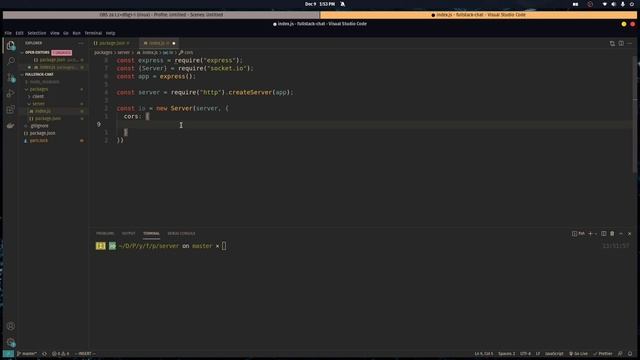The height and width of the screenshot is (360, 640).
Task: Open notifications bell in status bar
Action: point(630,353)
